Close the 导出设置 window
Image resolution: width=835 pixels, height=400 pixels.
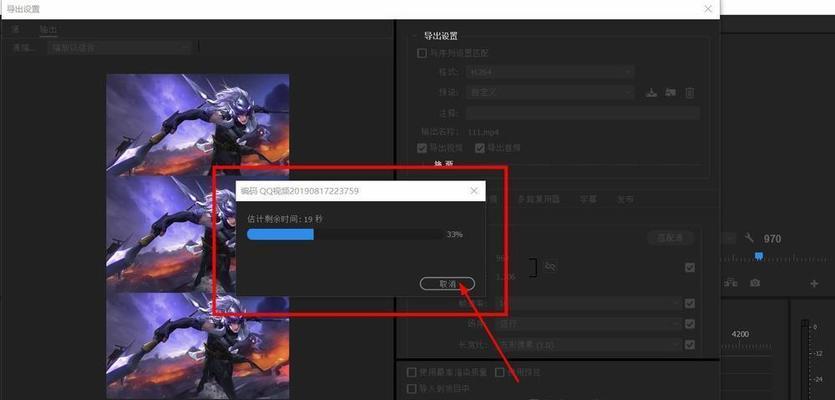tap(708, 9)
